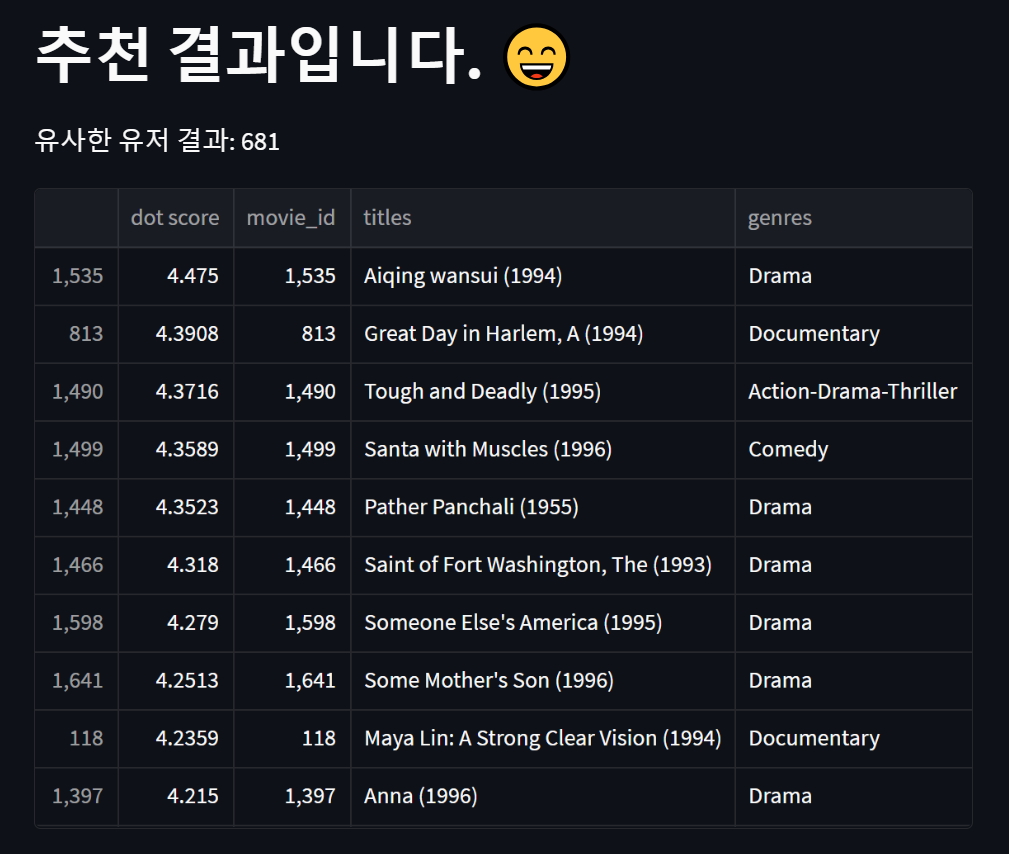Select Documentary genre in Great Day in Harlem row
Image resolution: width=1009 pixels, height=854 pixels.
[x=854, y=334]
